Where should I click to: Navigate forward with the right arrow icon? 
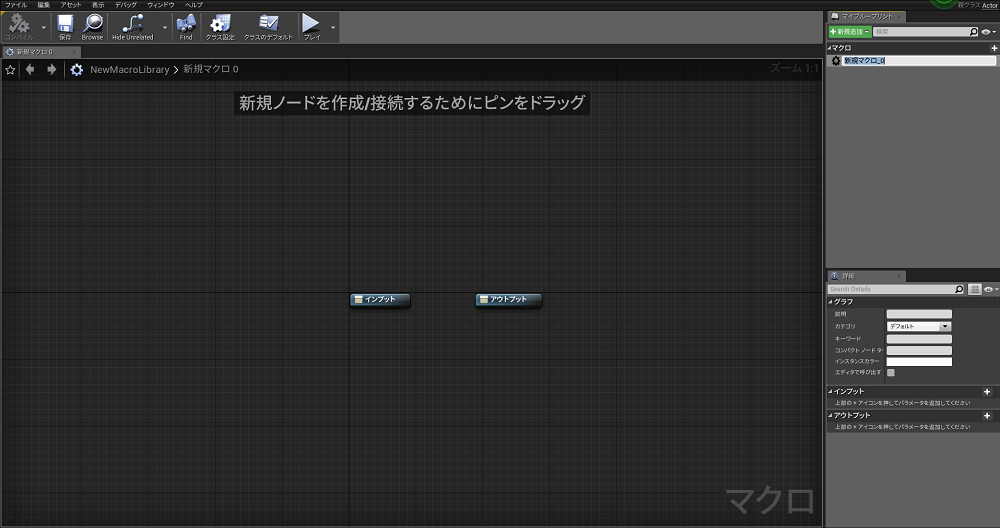click(52, 70)
